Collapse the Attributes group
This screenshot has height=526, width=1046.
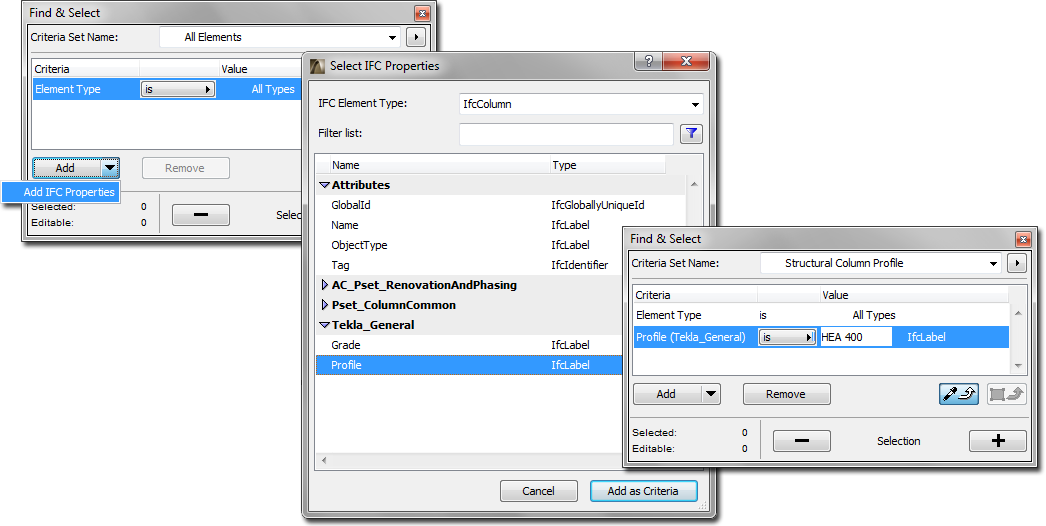[325, 185]
